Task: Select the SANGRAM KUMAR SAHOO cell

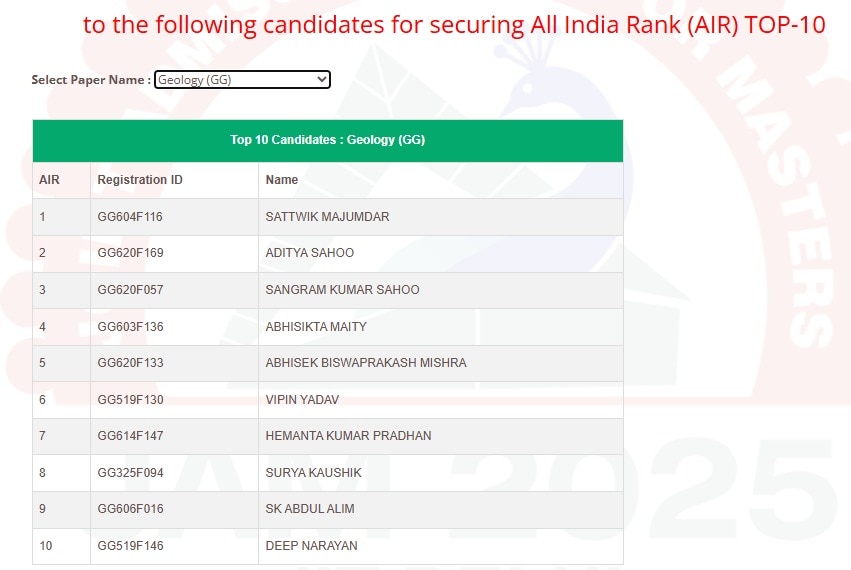Action: pos(342,290)
